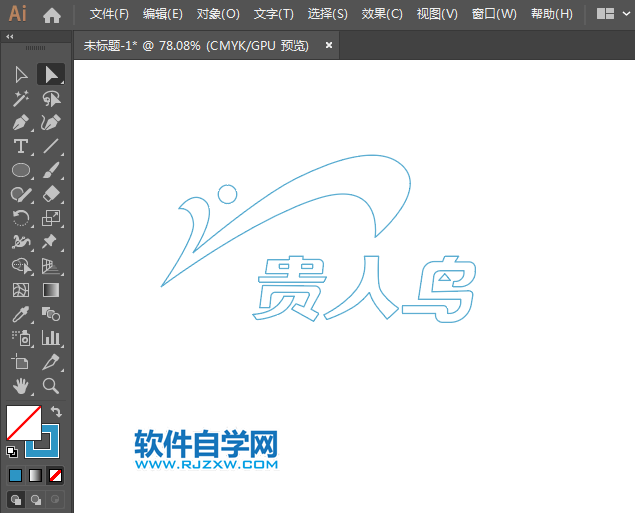Click the Adobe Illustrator Ai logo

tap(17, 14)
